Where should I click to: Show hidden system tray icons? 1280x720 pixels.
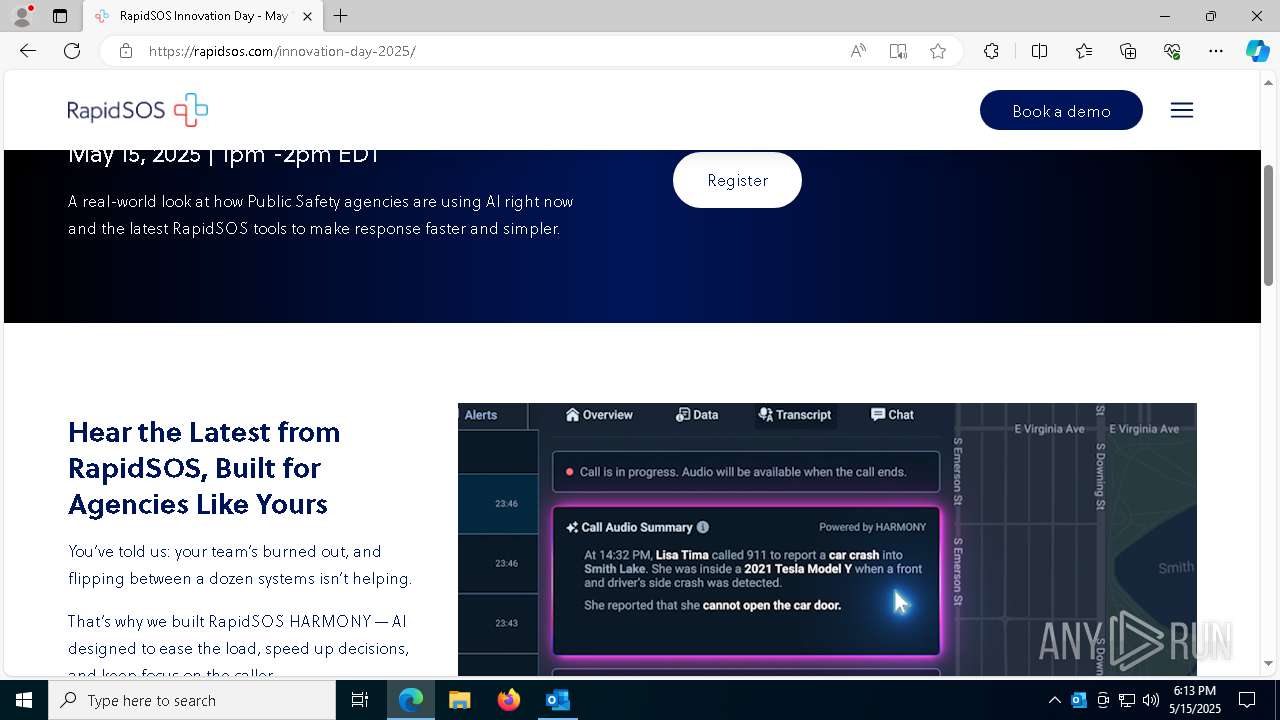[x=1054, y=700]
